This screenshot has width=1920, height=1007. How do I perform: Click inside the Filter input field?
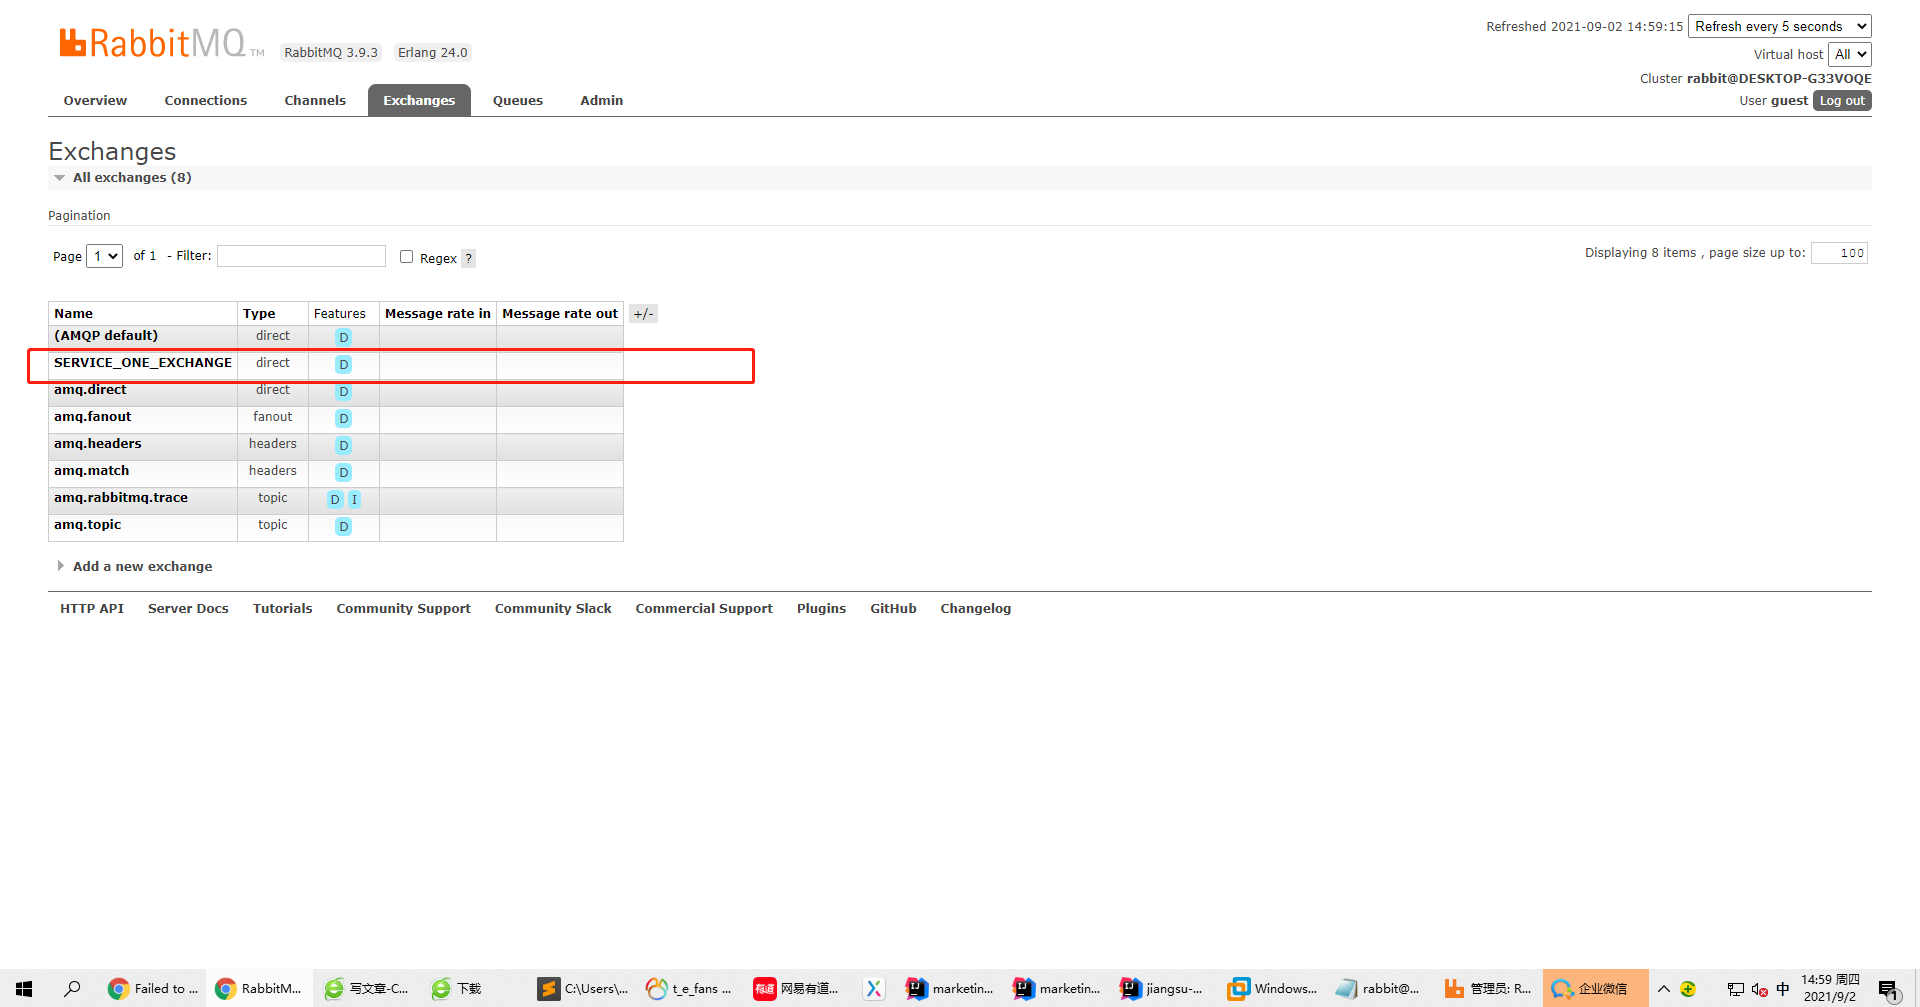pos(300,256)
